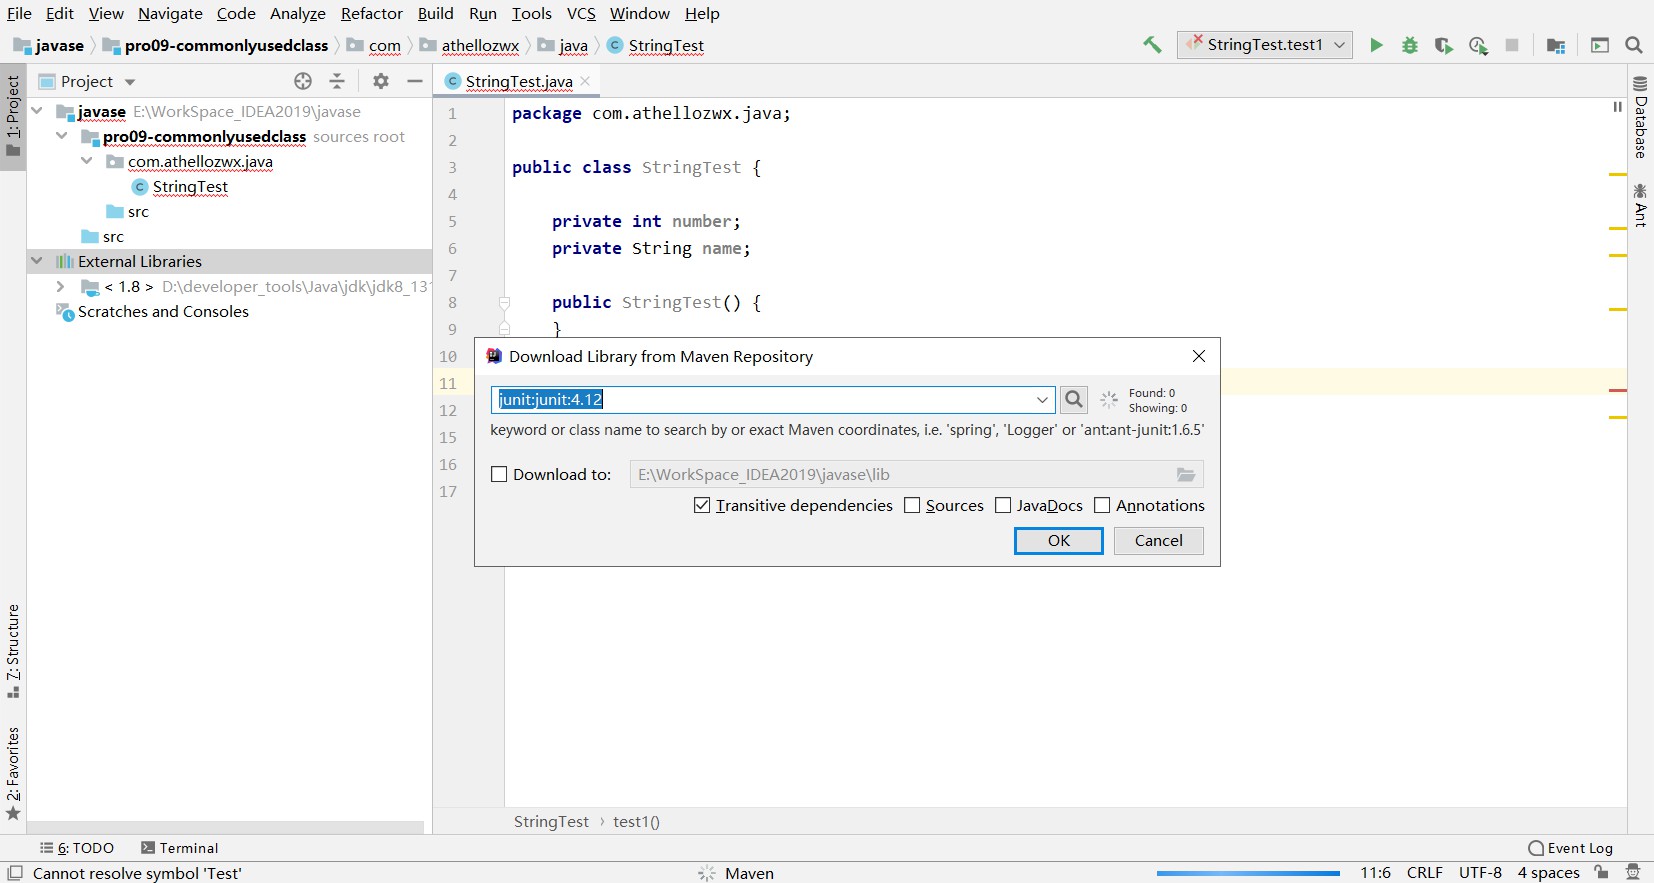Open Project panel settings gear

pyautogui.click(x=381, y=81)
